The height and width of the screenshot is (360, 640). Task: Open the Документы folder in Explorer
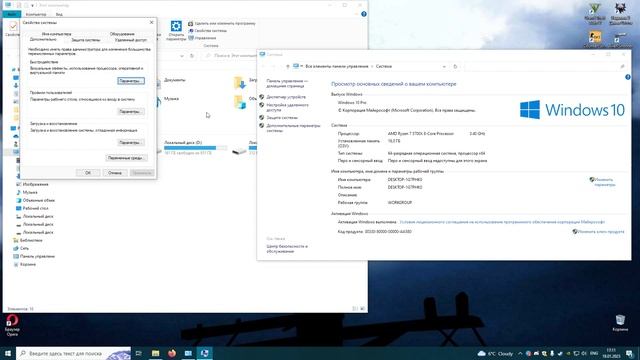coord(175,80)
